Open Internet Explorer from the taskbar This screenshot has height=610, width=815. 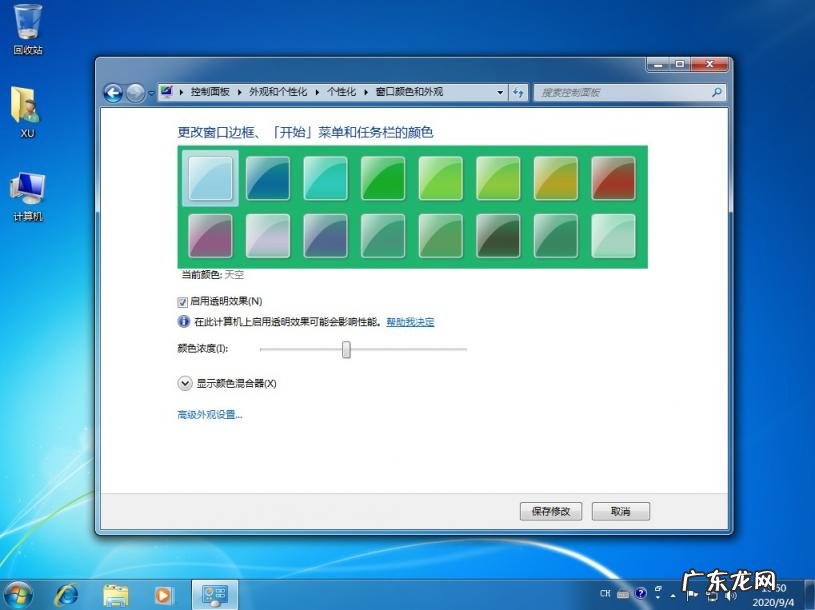point(67,594)
